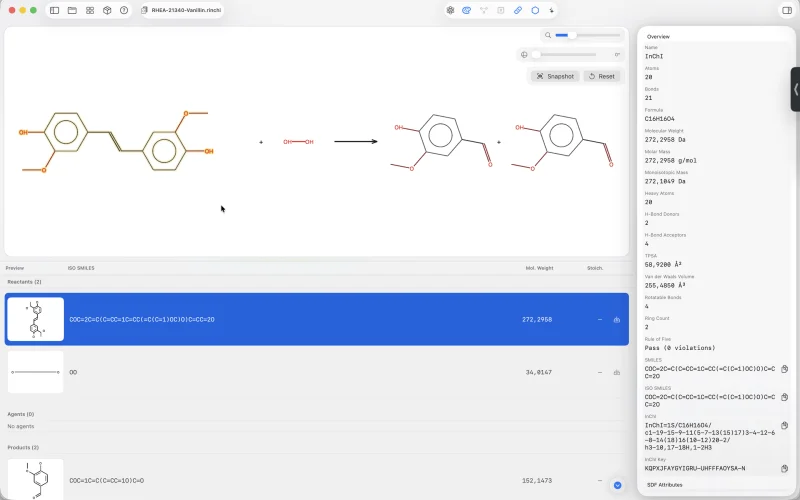Click the magnifier zoom icon
Viewport: 800px width, 500px height.
point(548,35)
